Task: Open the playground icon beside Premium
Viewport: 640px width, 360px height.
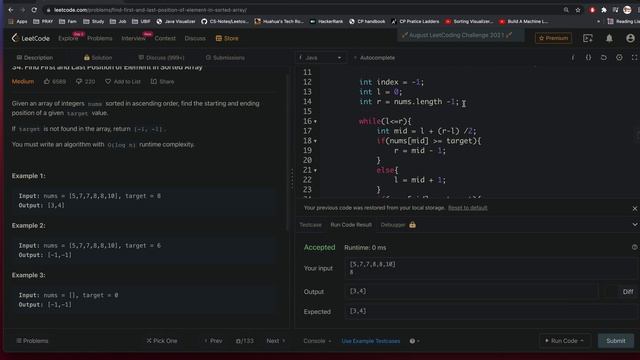Action: pos(588,38)
